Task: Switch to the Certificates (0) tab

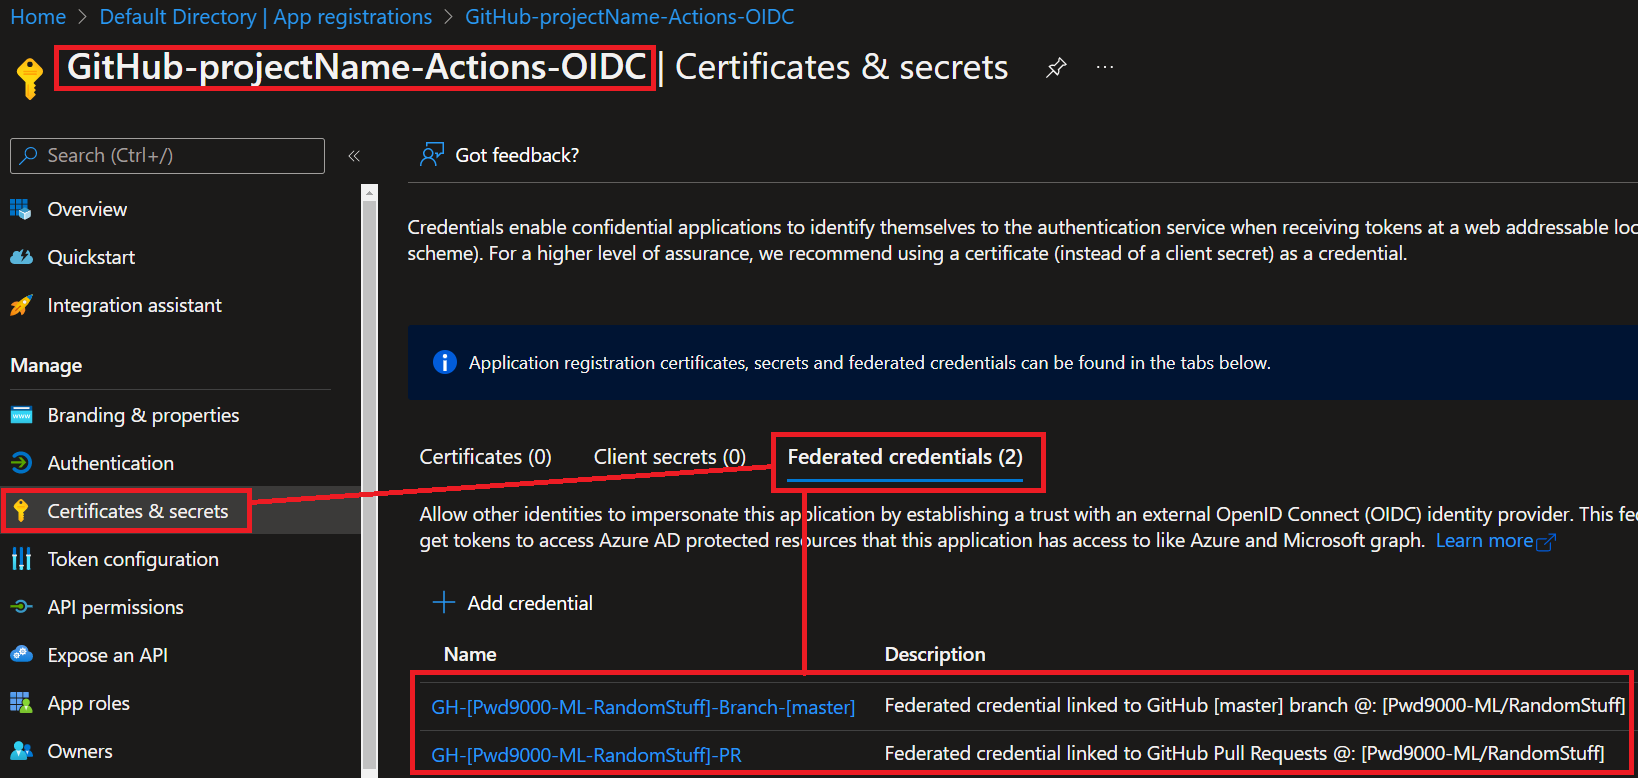Action: click(x=485, y=457)
